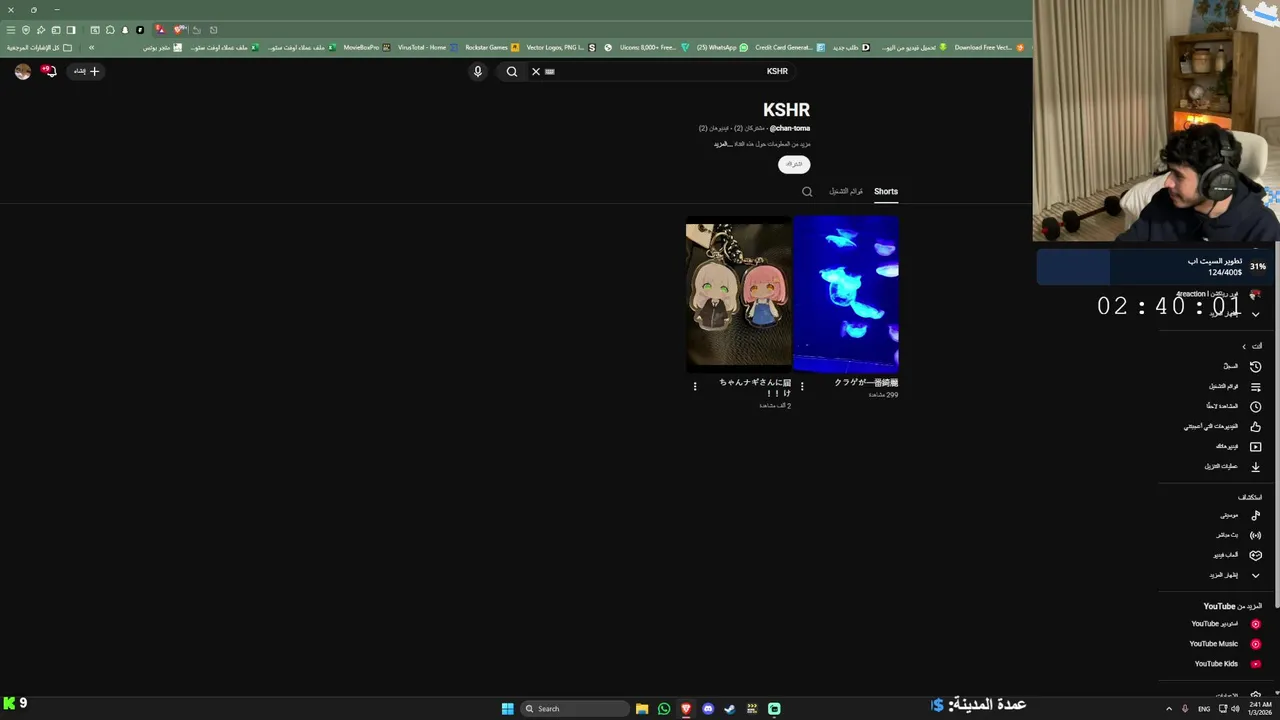Open Steam from the taskbar
1280x720 pixels.
730,709
